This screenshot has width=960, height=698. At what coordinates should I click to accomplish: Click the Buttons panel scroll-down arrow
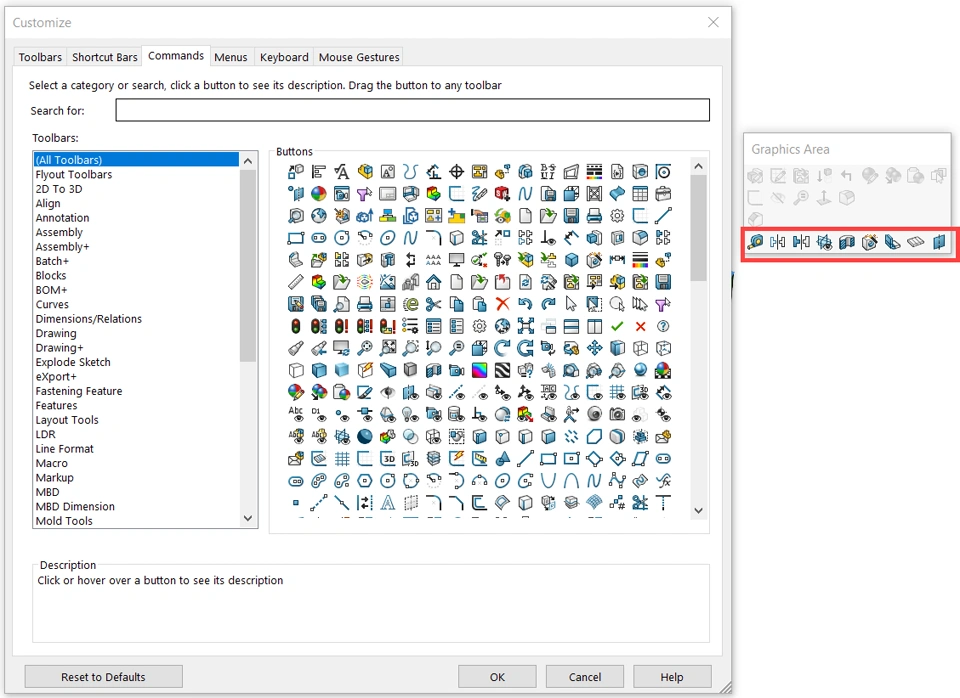(x=699, y=510)
